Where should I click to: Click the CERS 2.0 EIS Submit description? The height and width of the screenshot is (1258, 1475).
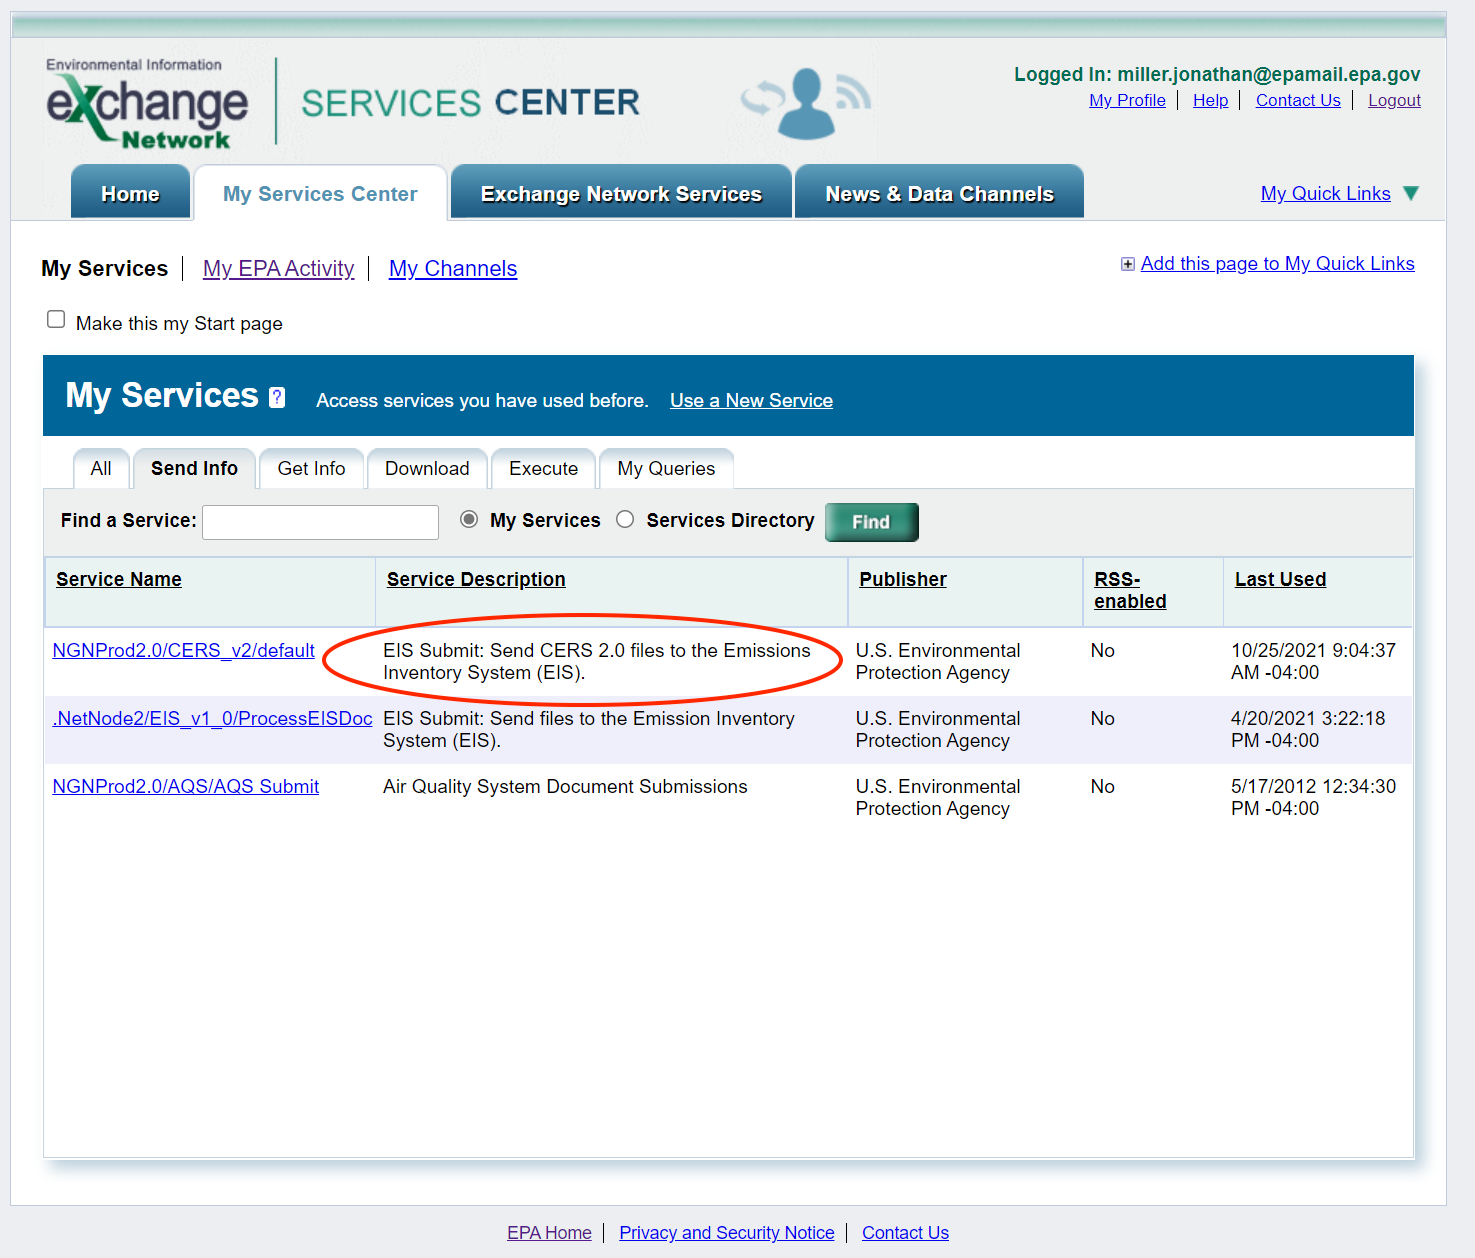click(x=596, y=661)
